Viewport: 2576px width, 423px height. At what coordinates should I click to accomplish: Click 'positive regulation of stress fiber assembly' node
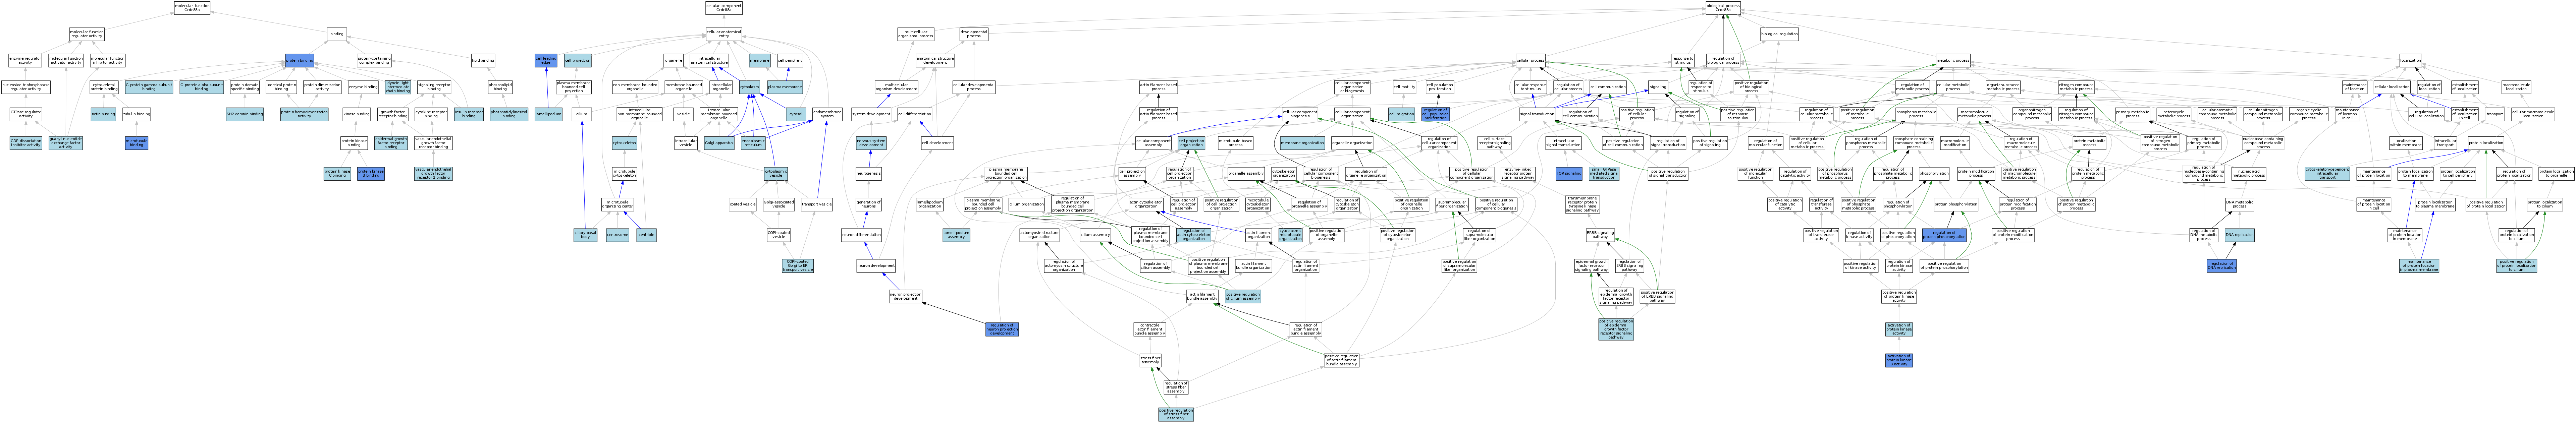point(1176,414)
